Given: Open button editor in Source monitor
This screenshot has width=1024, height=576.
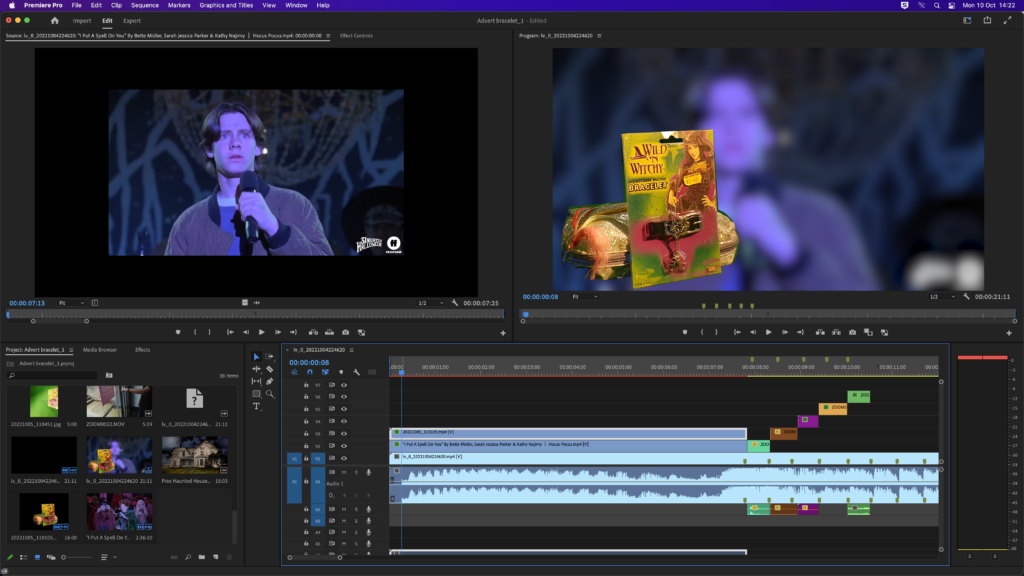Looking at the screenshot, I should pos(503,333).
